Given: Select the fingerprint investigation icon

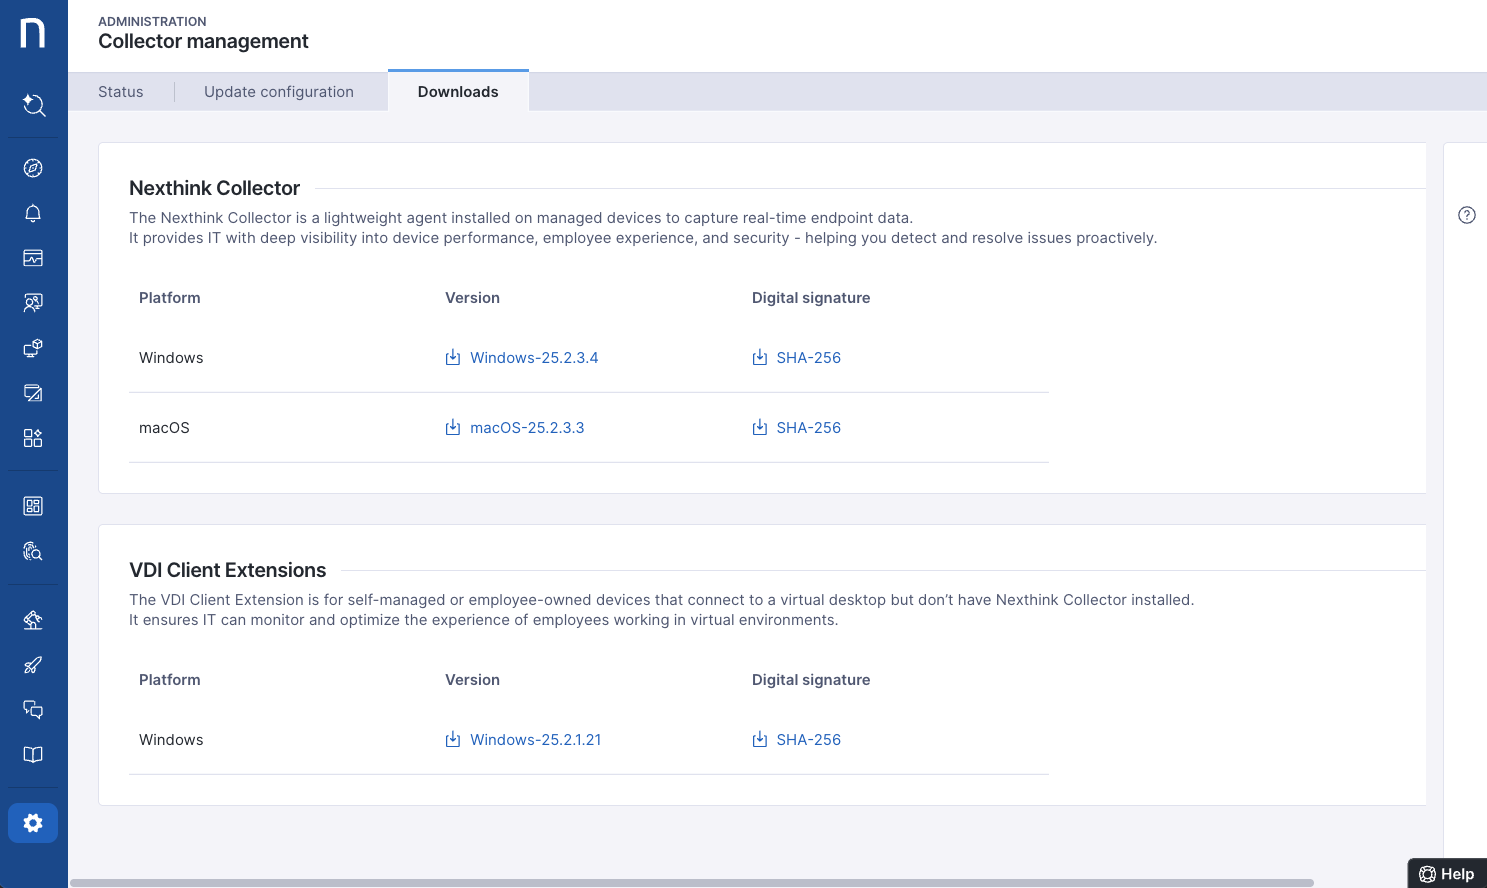Looking at the screenshot, I should (33, 551).
